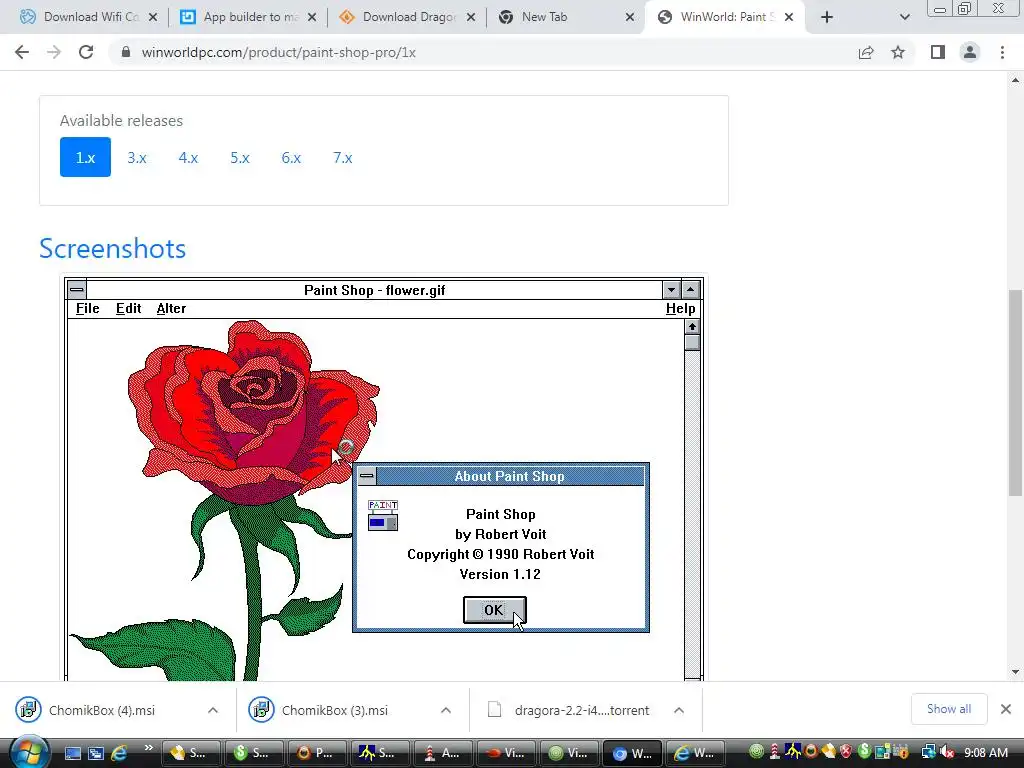Open the Chrome three-dot menu
Screen dimensions: 1024x768
click(x=1002, y=52)
